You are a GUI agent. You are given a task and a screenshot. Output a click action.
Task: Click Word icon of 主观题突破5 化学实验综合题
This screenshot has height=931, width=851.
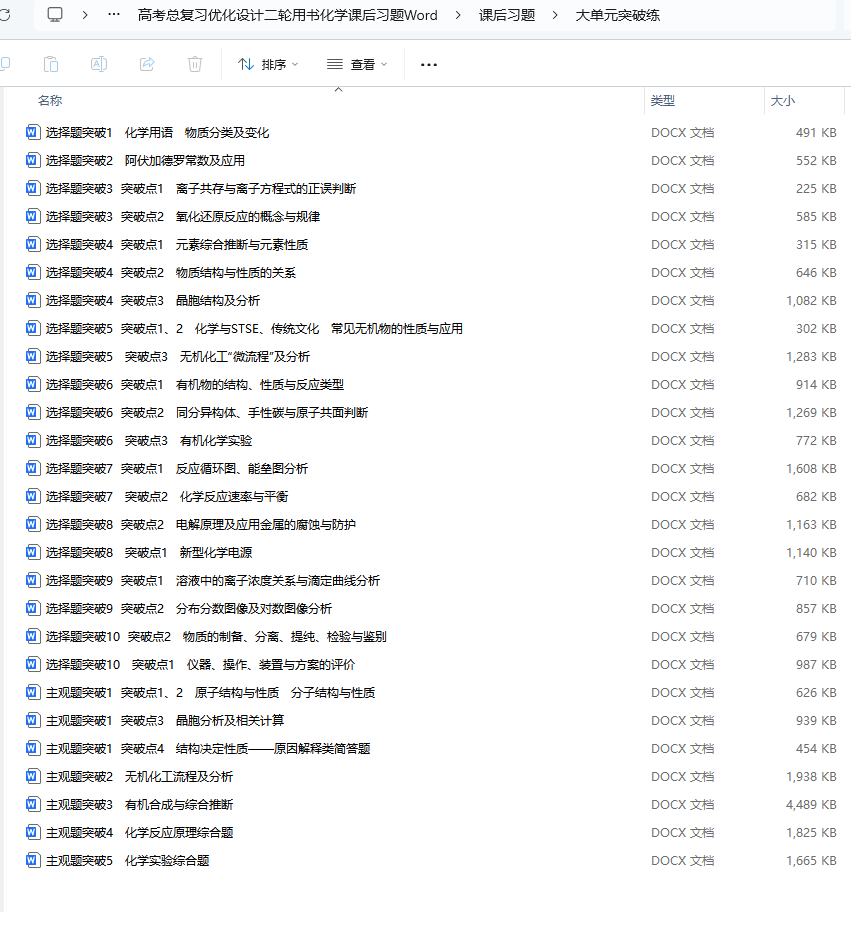click(x=32, y=860)
